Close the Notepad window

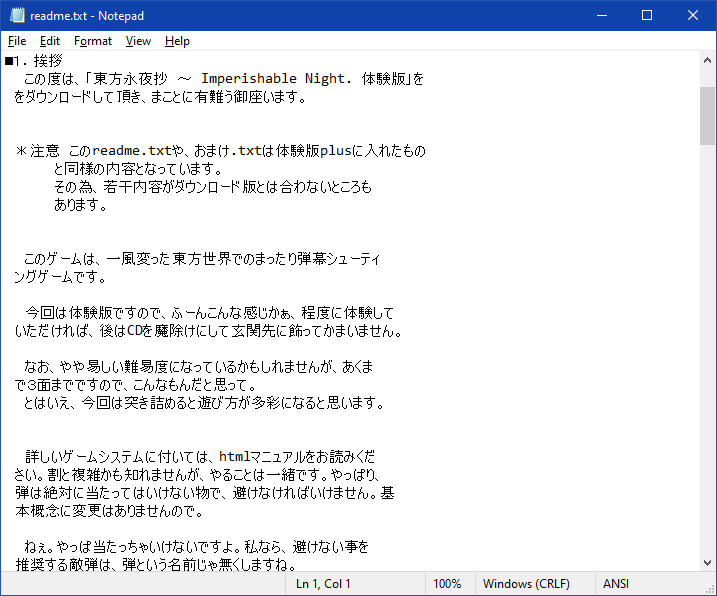tap(693, 16)
